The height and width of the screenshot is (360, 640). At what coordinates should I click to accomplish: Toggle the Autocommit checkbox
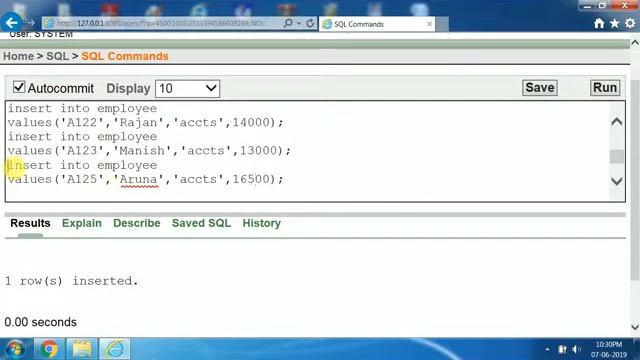pyautogui.click(x=19, y=87)
